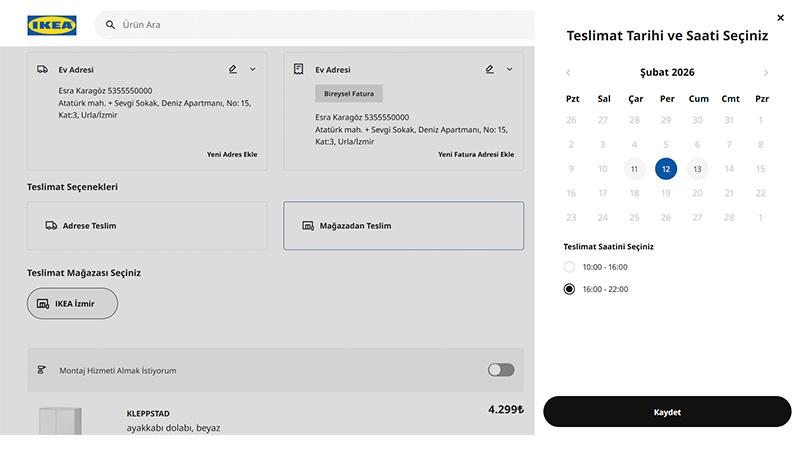Viewport: 800px width, 462px height.
Task: Choose the Mağazadan Teslim option
Action: tap(403, 226)
